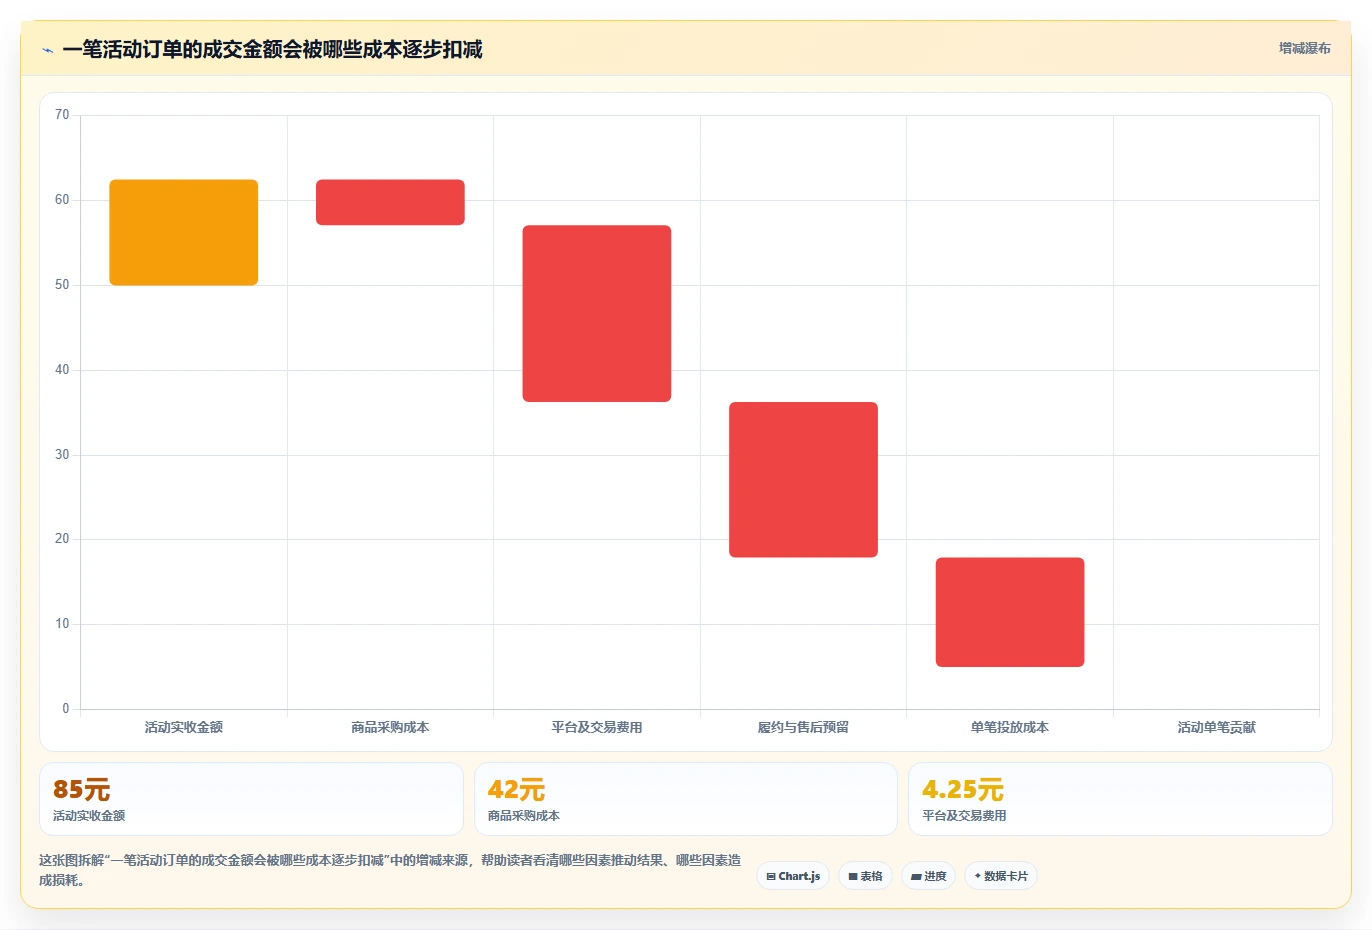
Task: Click the 增减瀑布 tag in header
Action: tap(1304, 48)
